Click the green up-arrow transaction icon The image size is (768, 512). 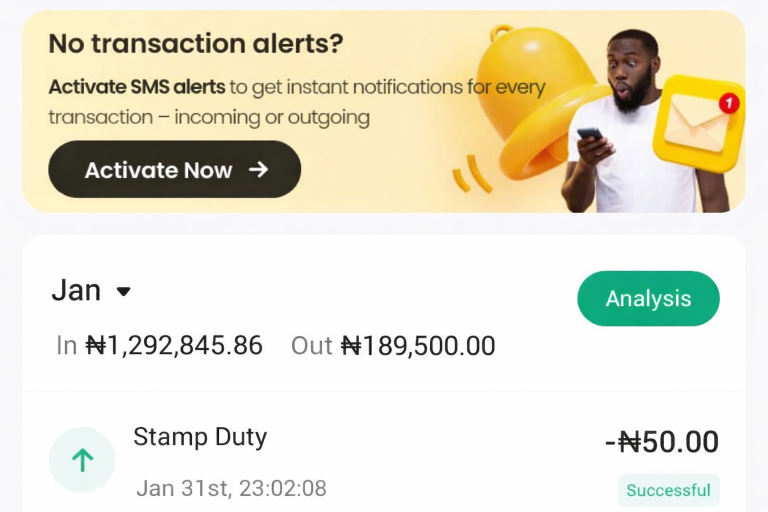[82, 460]
